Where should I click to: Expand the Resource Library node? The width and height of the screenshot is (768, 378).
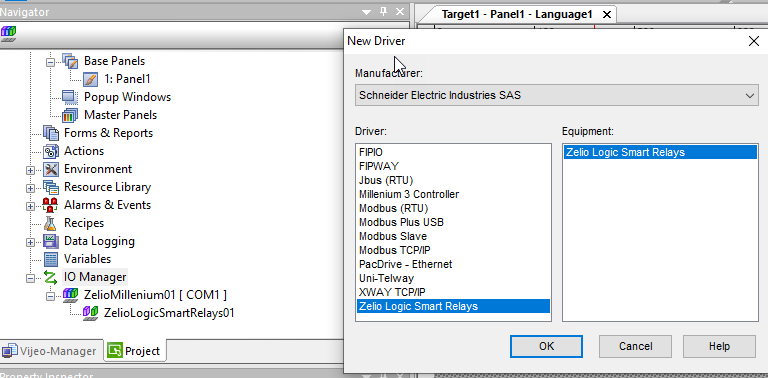(30, 188)
